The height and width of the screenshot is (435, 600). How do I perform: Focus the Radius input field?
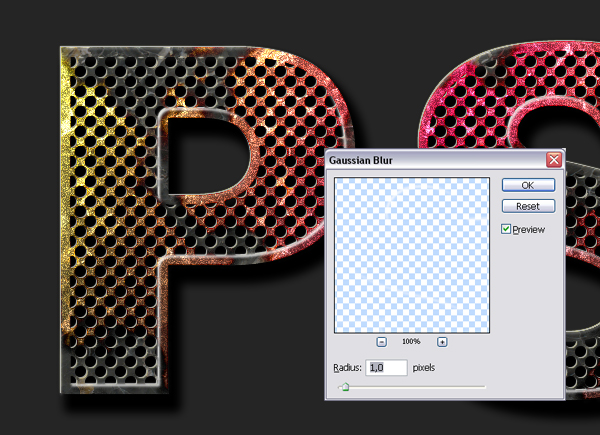pos(386,368)
